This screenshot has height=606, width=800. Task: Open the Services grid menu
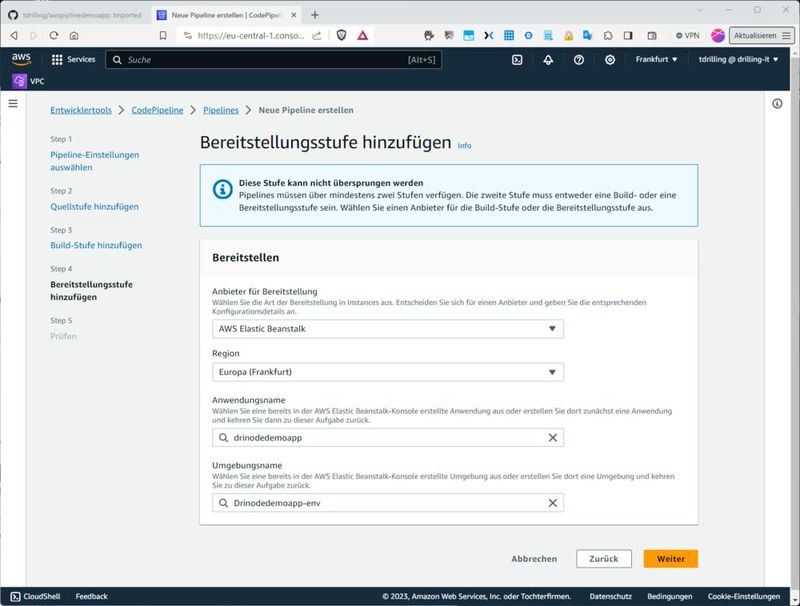[x=73, y=60]
